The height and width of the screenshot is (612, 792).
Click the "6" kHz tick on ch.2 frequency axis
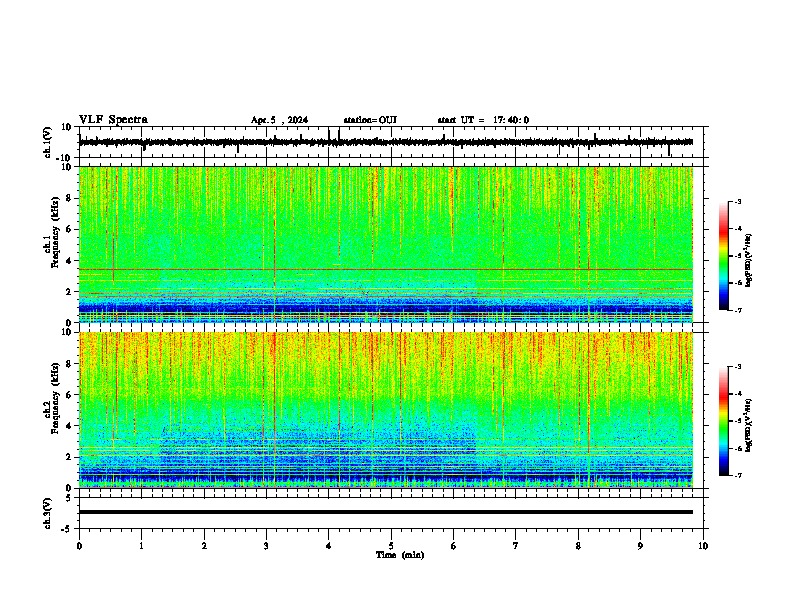click(69, 394)
